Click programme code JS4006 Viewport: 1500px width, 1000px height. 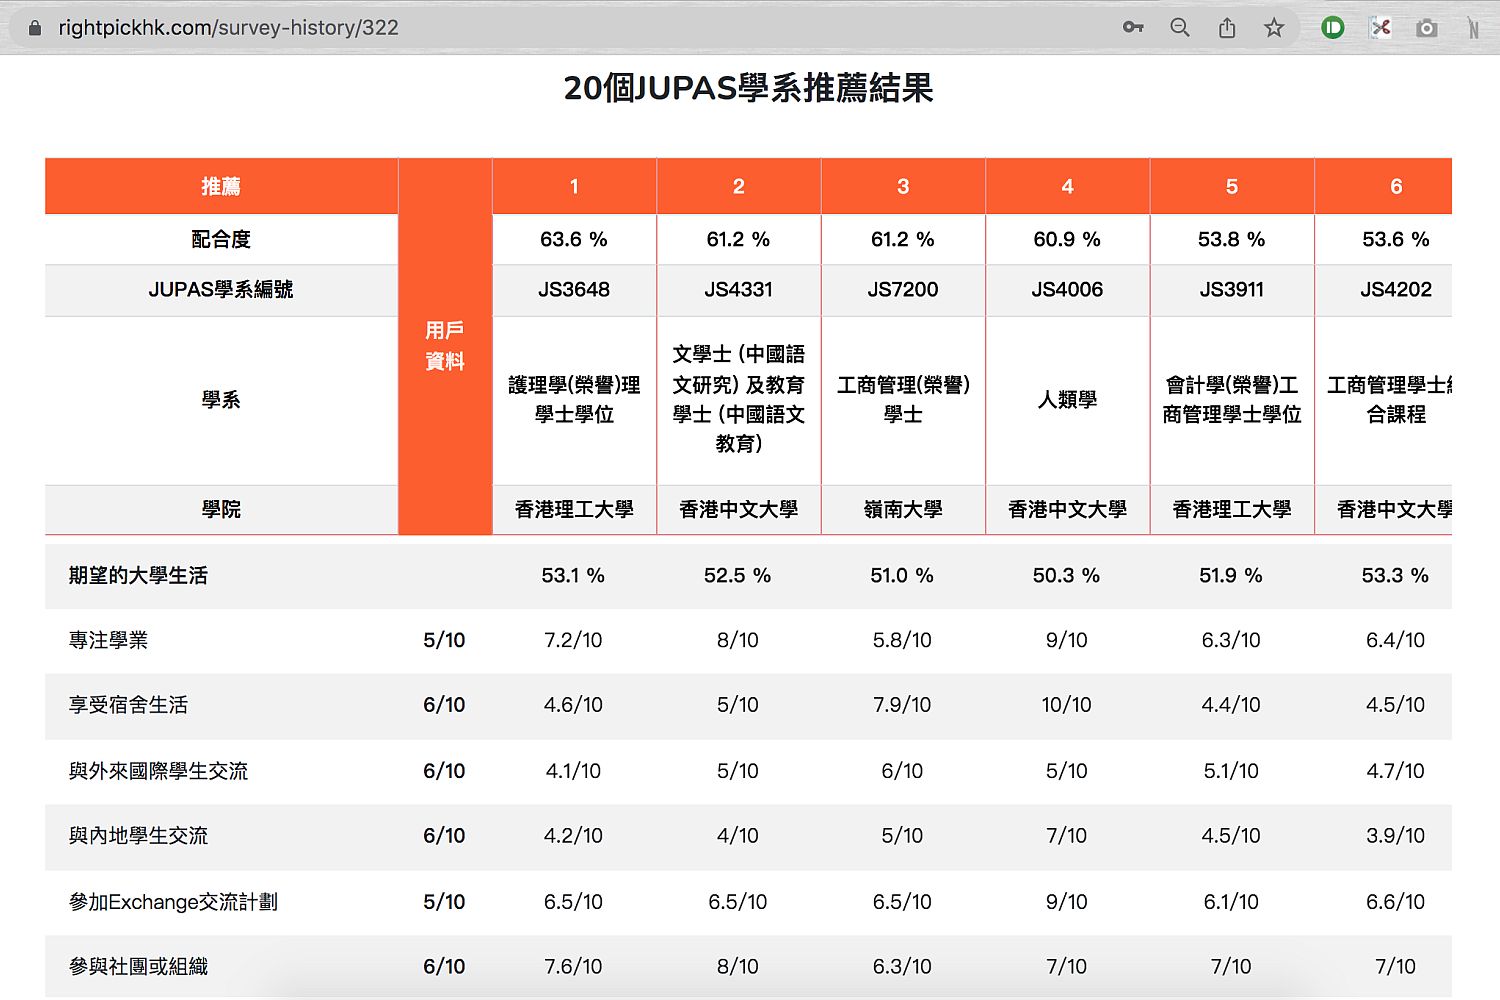click(x=1067, y=290)
